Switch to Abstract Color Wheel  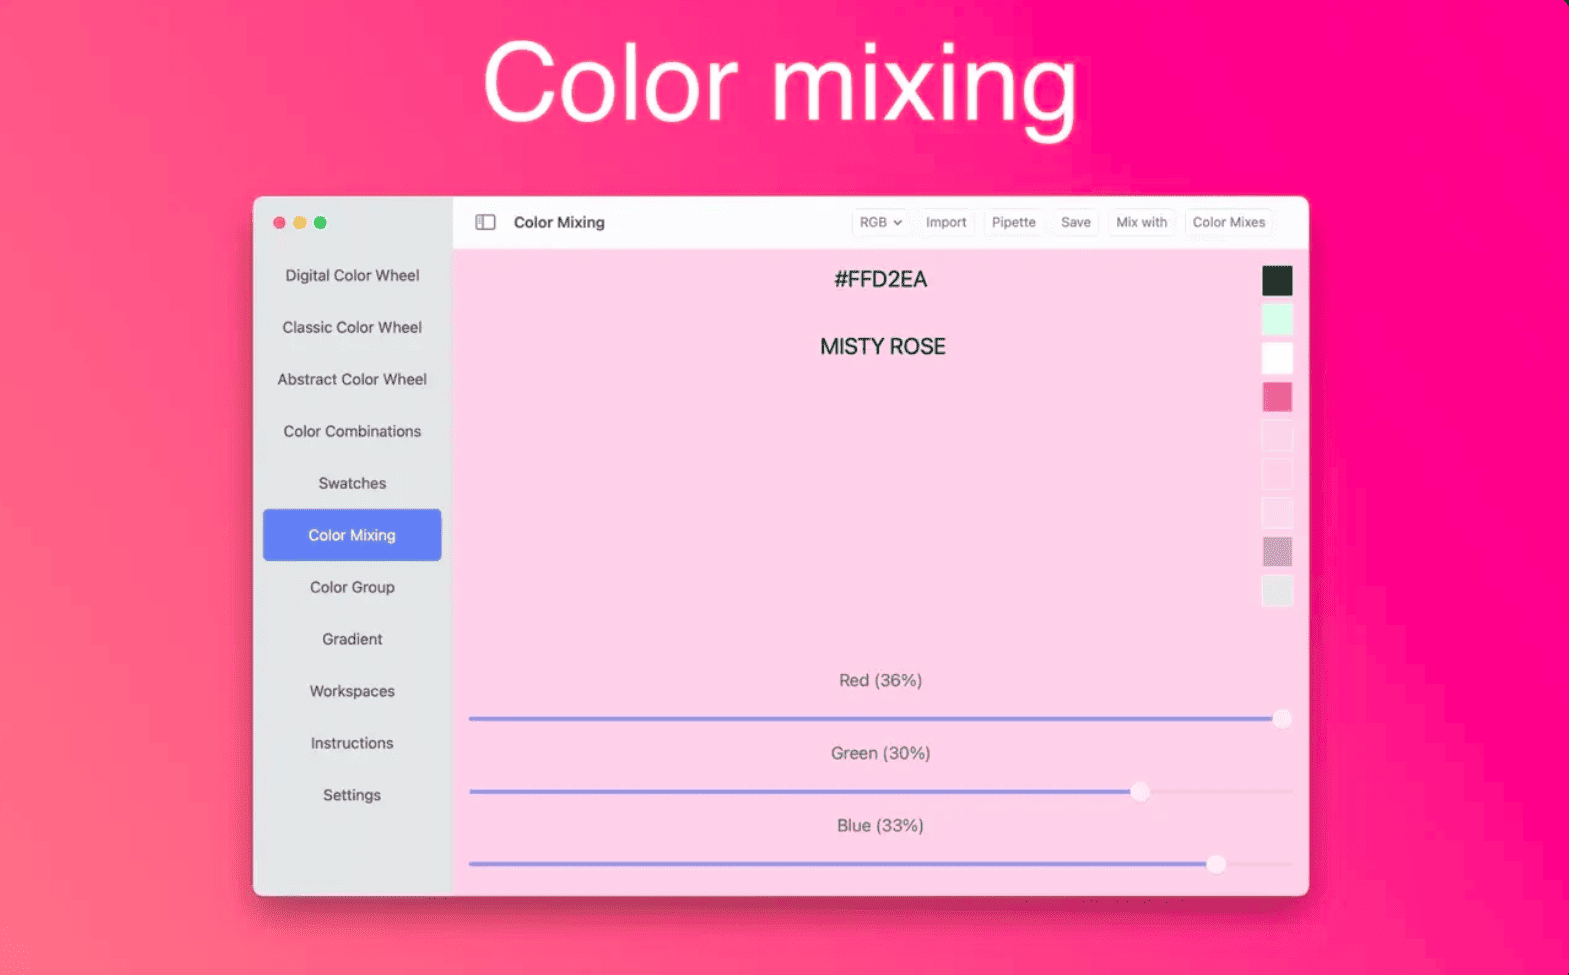[x=352, y=379]
